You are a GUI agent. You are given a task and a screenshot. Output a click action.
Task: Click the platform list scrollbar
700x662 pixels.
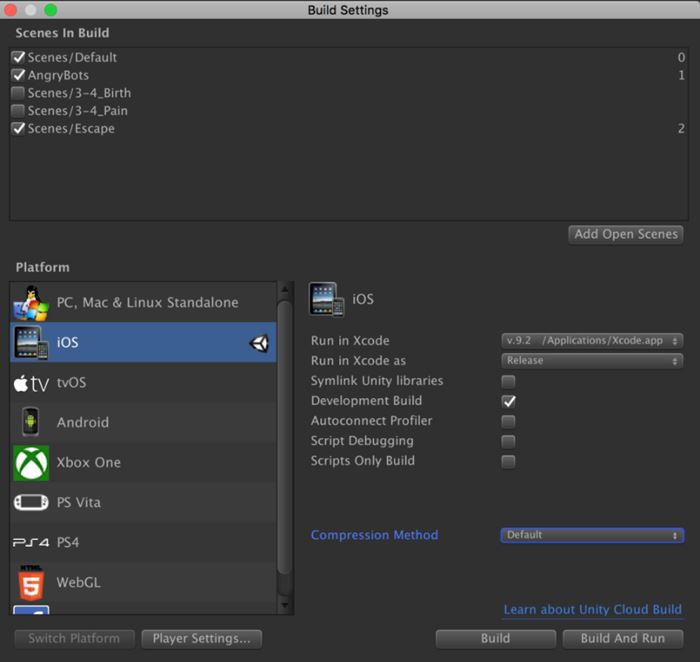[x=285, y=440]
